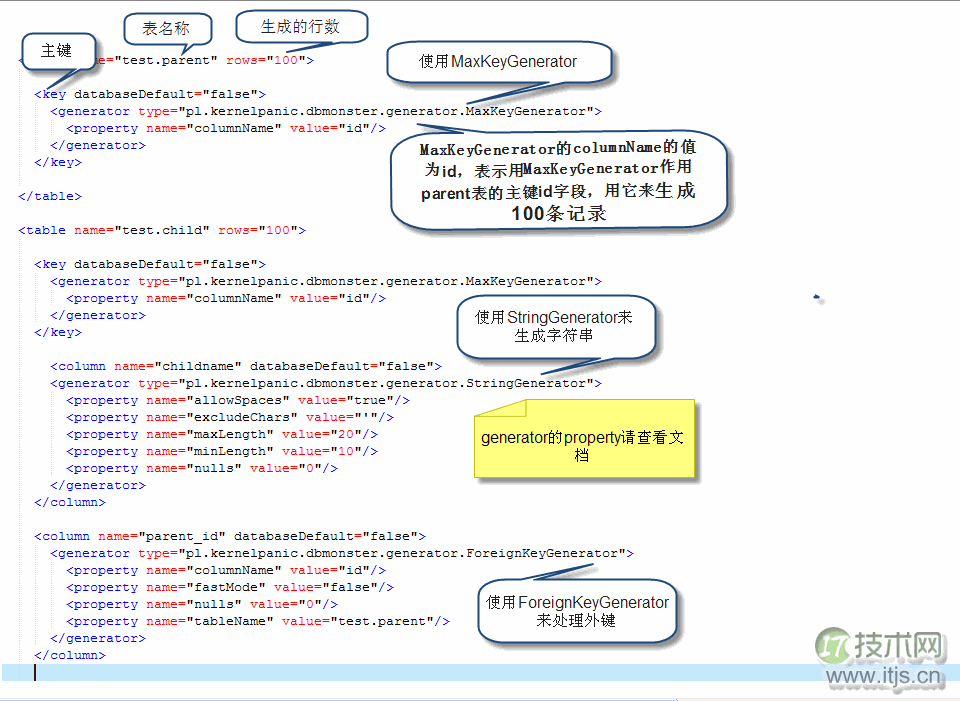This screenshot has height=701, width=960.
Task: Click the 生成的行数 callout bubble
Action: (x=301, y=26)
